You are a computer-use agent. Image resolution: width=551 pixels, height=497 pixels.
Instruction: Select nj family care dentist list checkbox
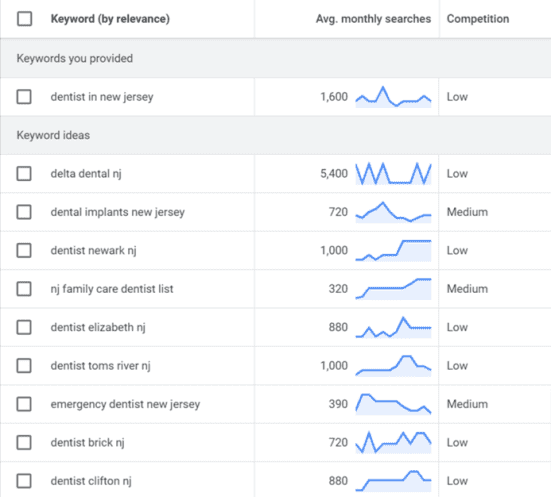click(x=24, y=289)
